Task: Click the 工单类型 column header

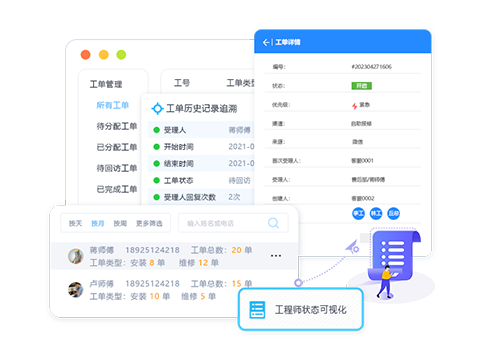Action: pos(241,83)
